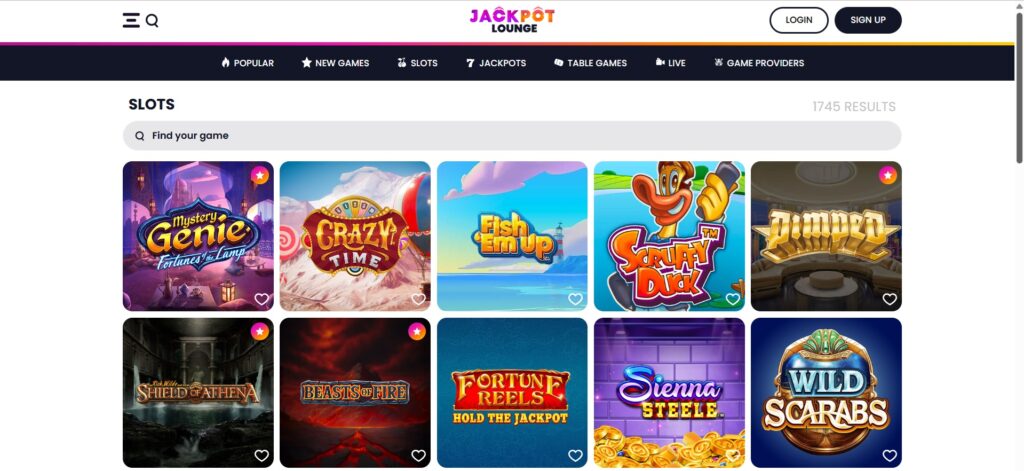Click heart icon on Wild Scarabs tile

889,455
